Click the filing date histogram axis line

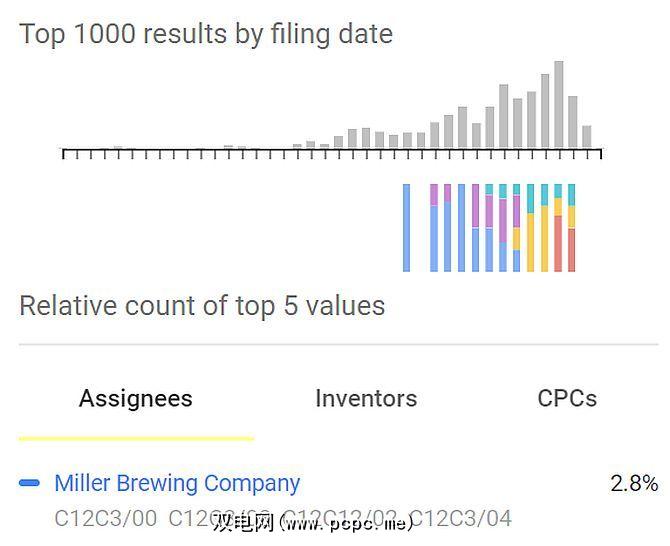(332, 150)
